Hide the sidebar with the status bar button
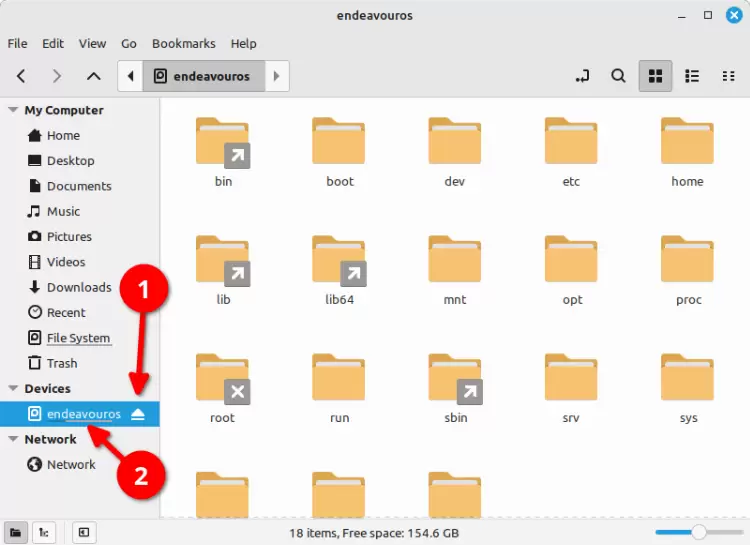This screenshot has width=750, height=545. tap(84, 532)
